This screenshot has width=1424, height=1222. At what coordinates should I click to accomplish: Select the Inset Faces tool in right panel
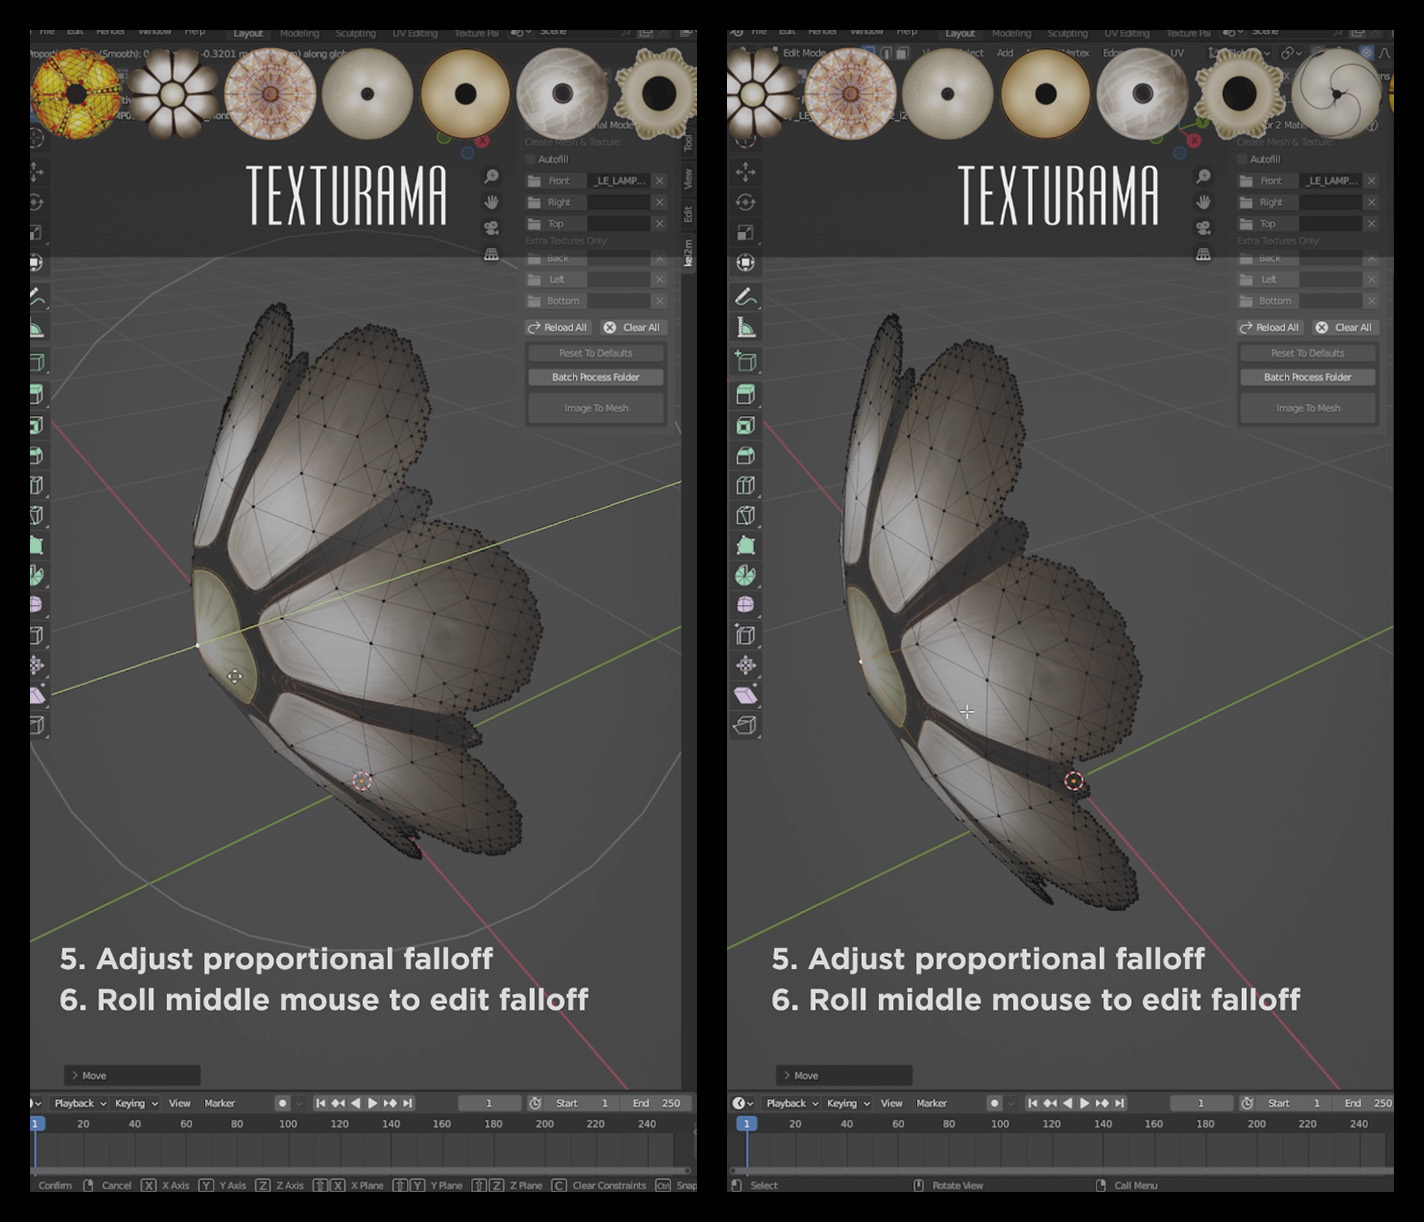tap(745, 425)
